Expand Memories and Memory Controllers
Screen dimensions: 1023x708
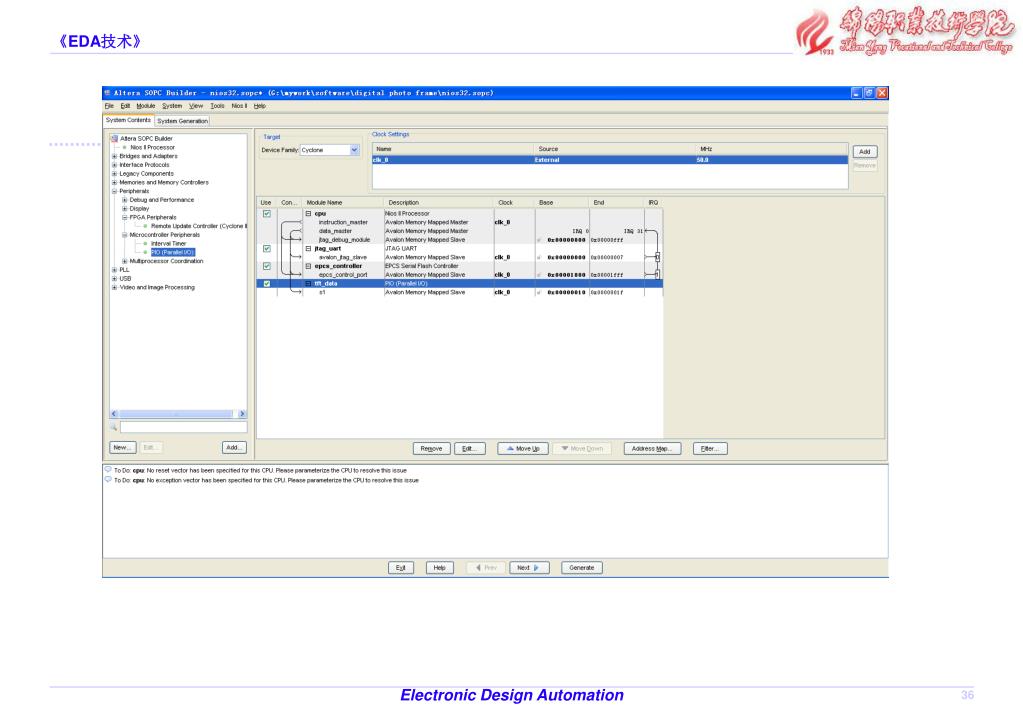click(115, 183)
